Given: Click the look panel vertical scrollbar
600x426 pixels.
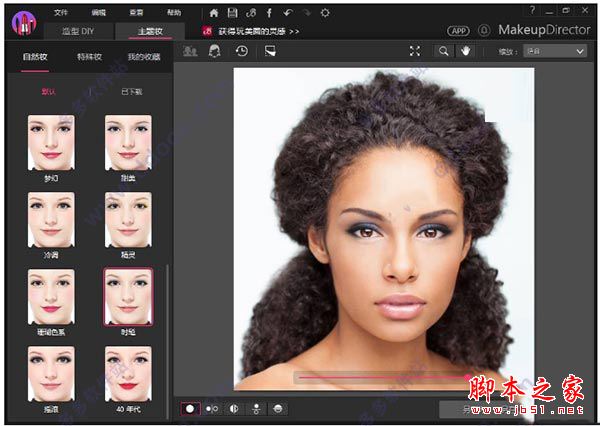Looking at the screenshot, I should click(167, 341).
